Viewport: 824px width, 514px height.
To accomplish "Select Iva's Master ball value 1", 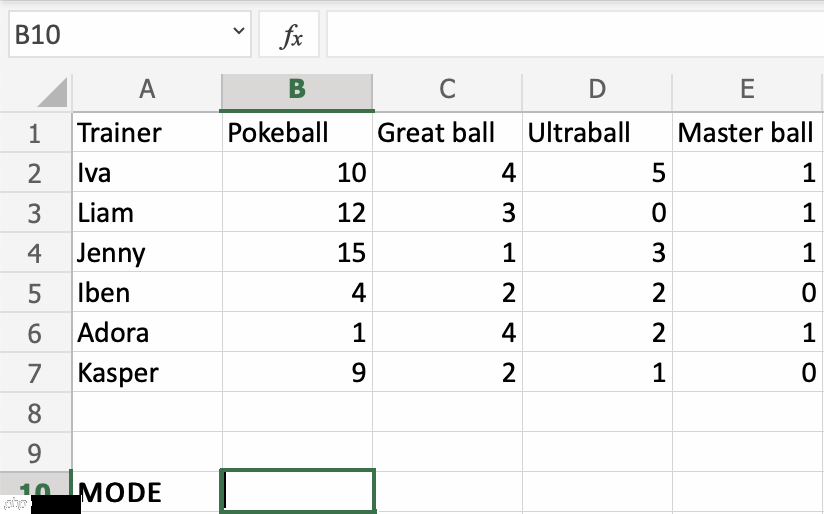I will (x=747, y=172).
